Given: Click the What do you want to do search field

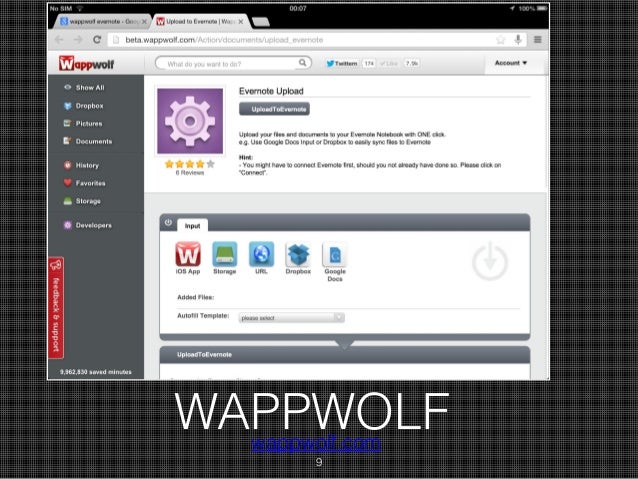Looking at the screenshot, I should click(232, 63).
